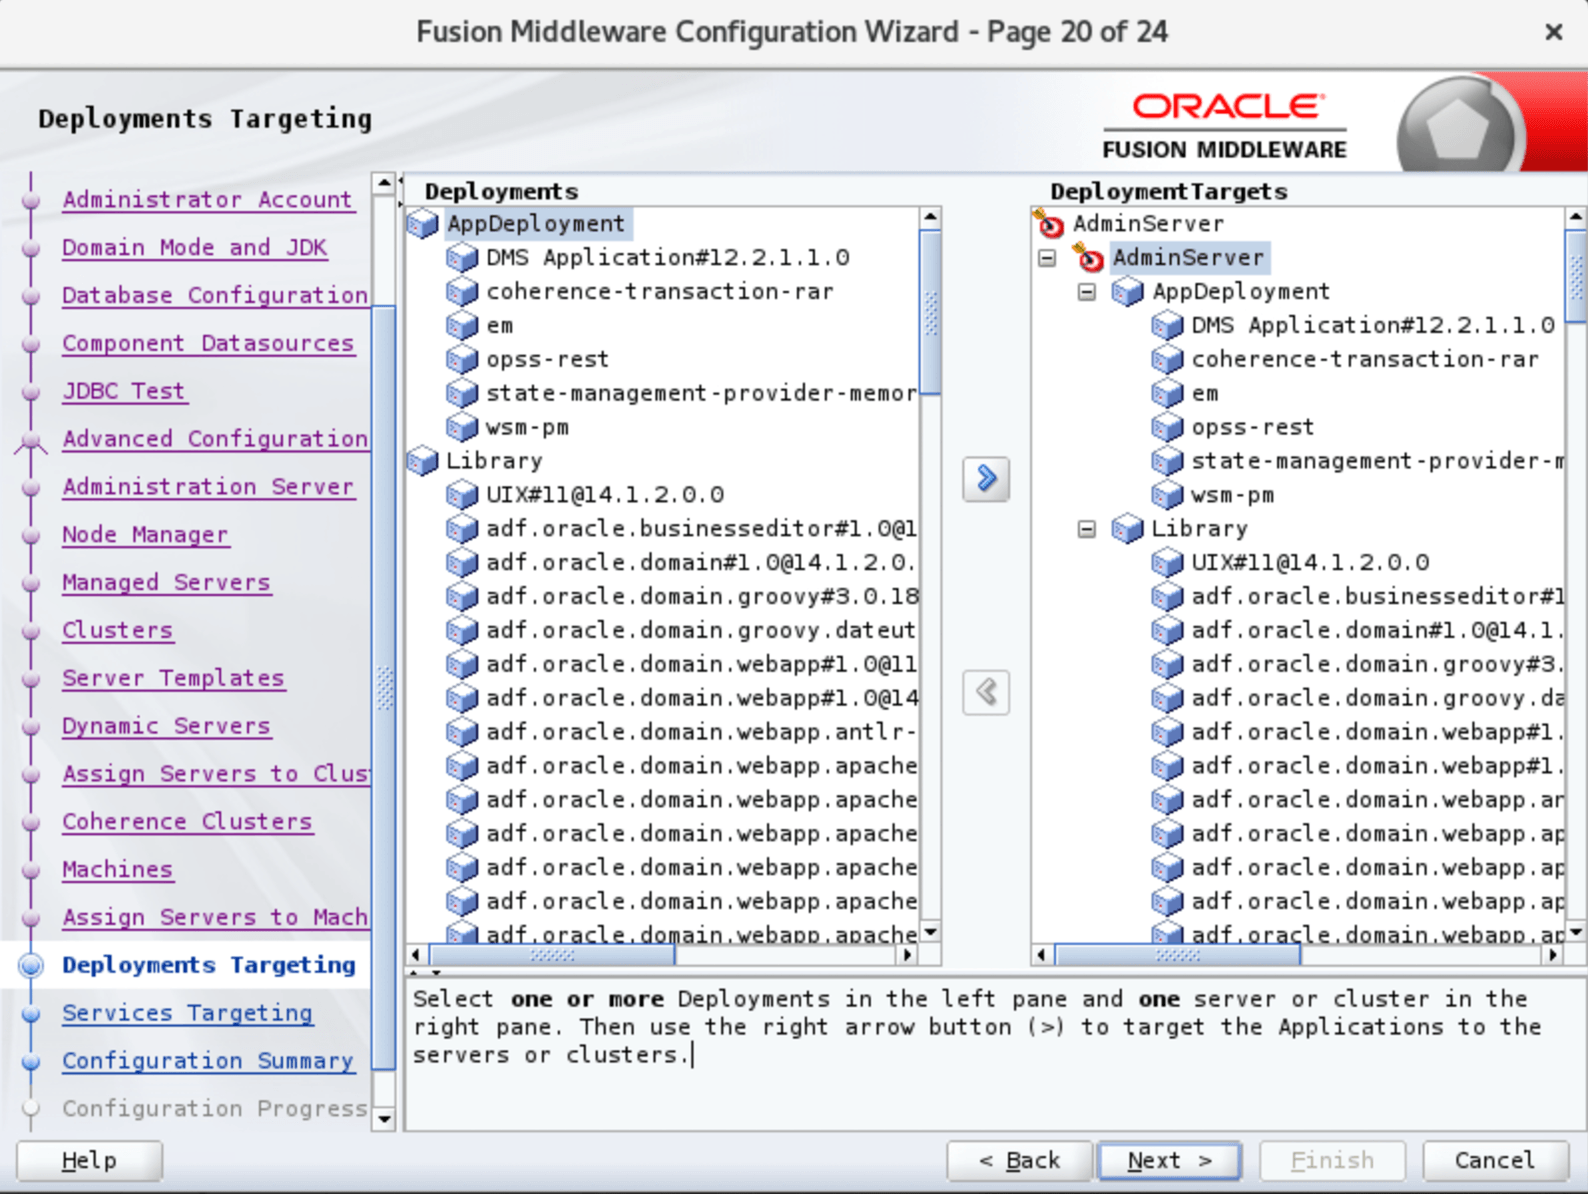This screenshot has width=1588, height=1194.
Task: Collapse AppDeployment node in Deployment Targets pane
Action: [x=1087, y=292]
